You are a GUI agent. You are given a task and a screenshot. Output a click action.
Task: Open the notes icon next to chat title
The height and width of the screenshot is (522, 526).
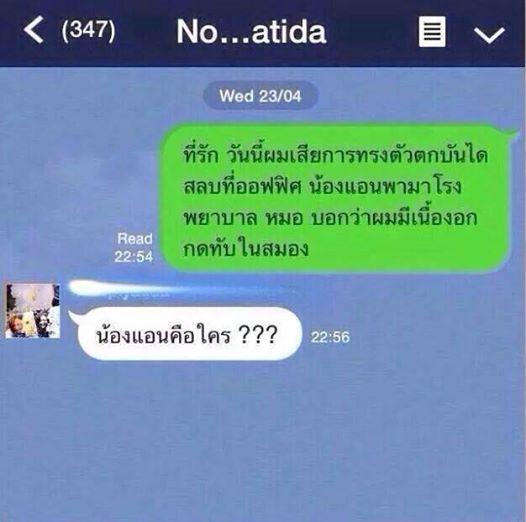point(432,31)
